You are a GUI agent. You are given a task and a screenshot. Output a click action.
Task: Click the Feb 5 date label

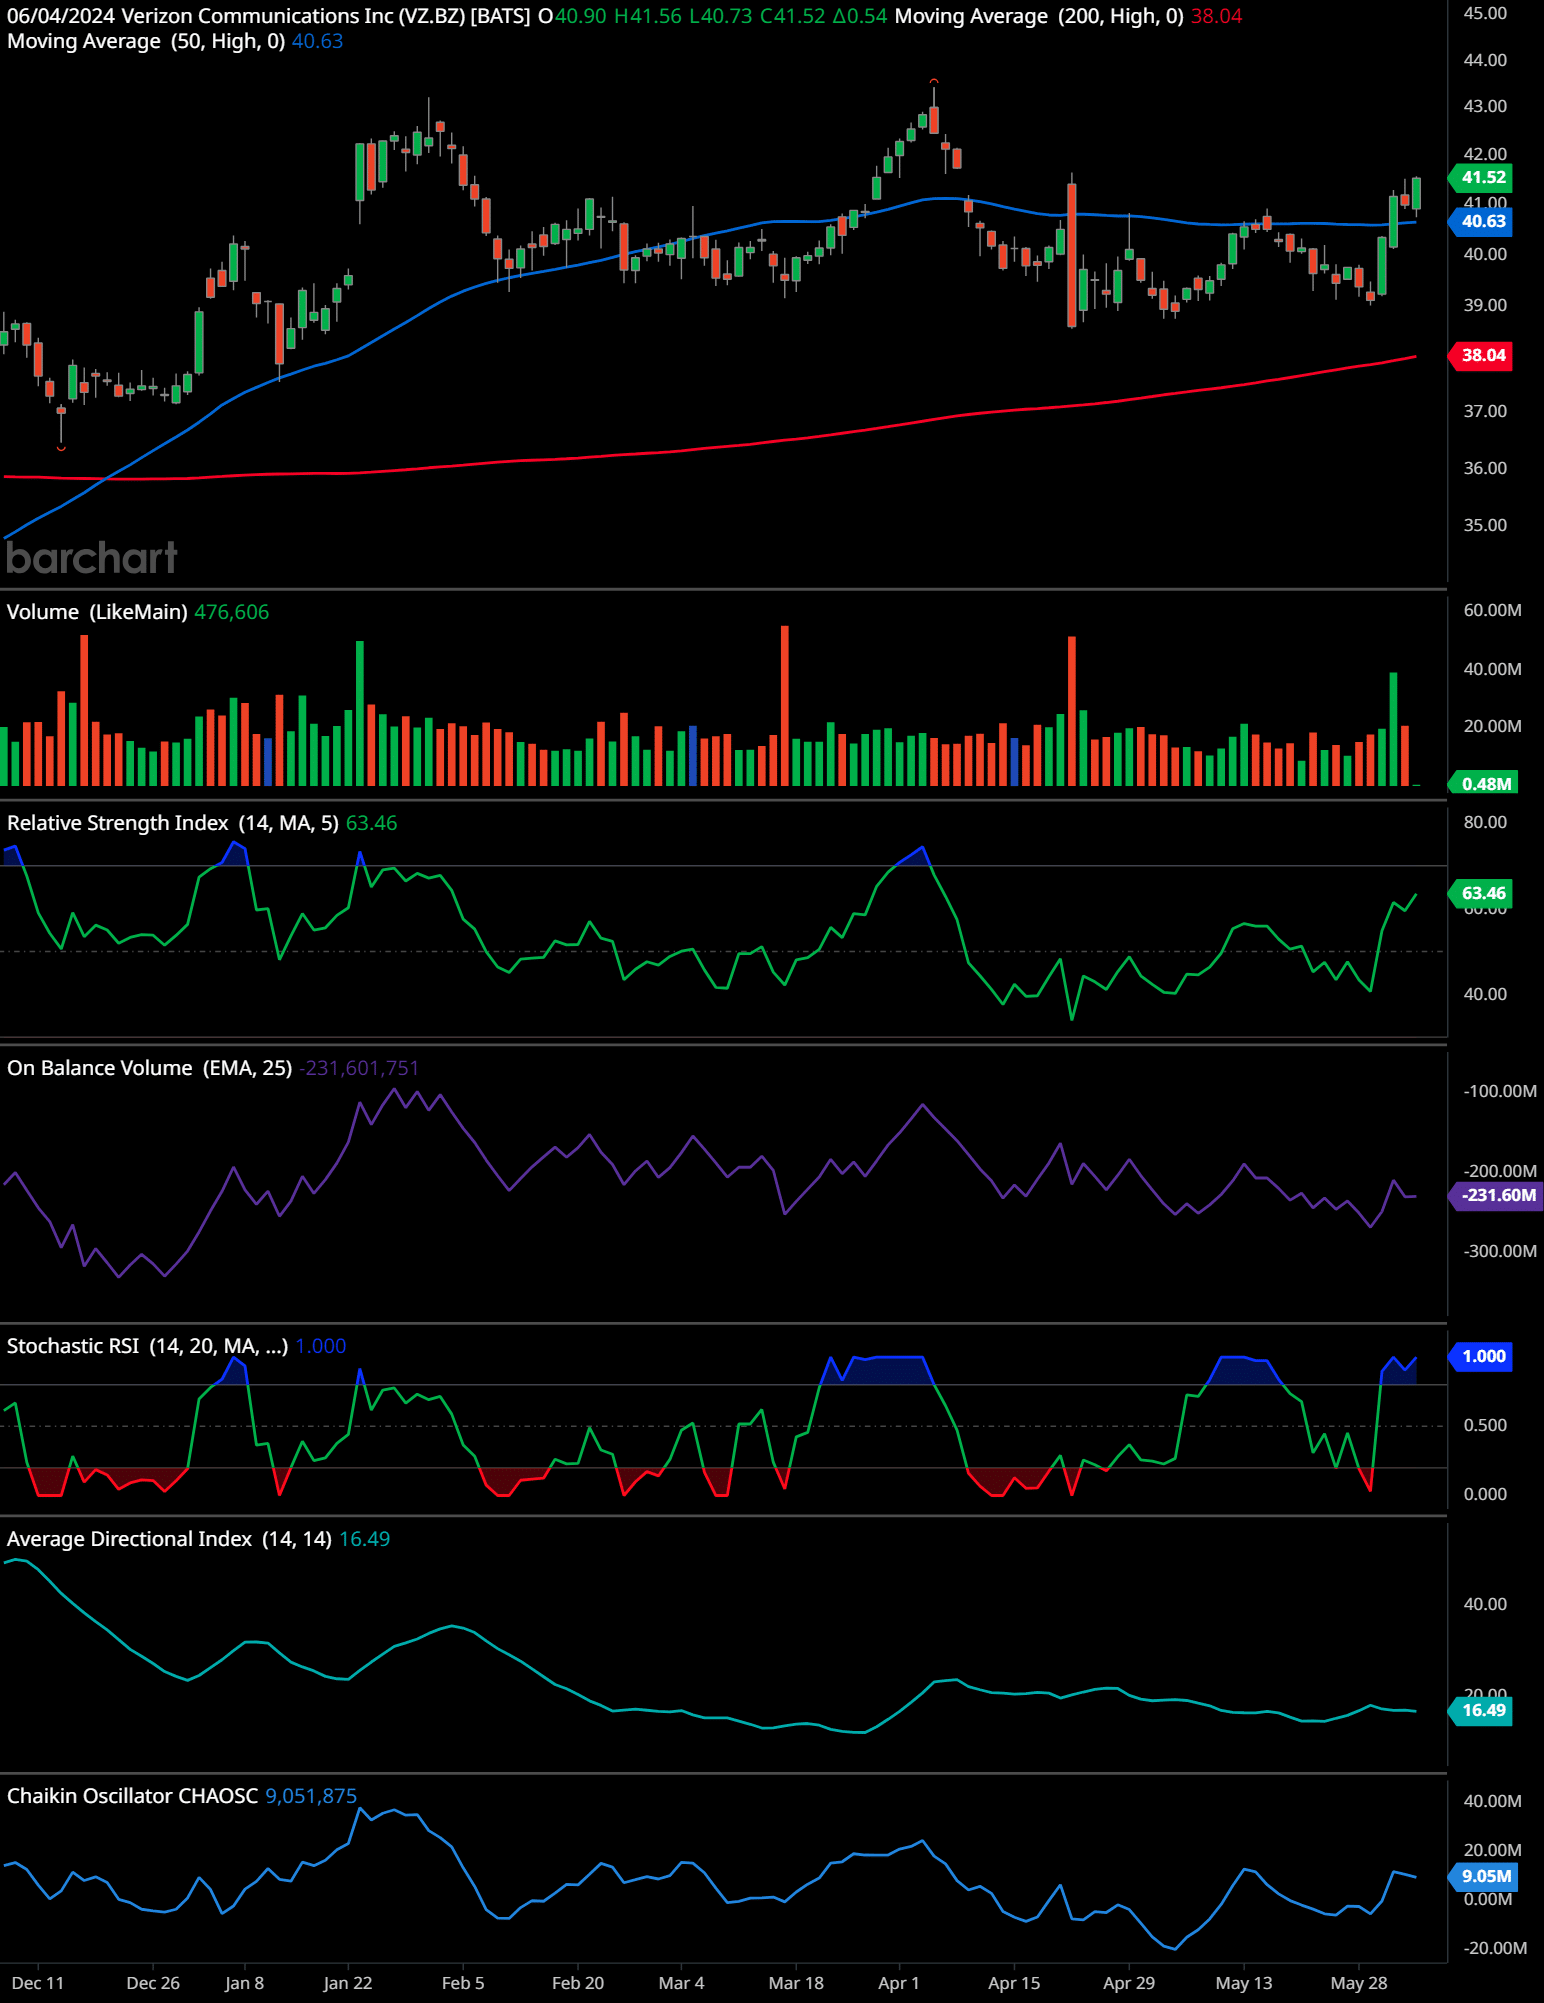click(x=463, y=1983)
